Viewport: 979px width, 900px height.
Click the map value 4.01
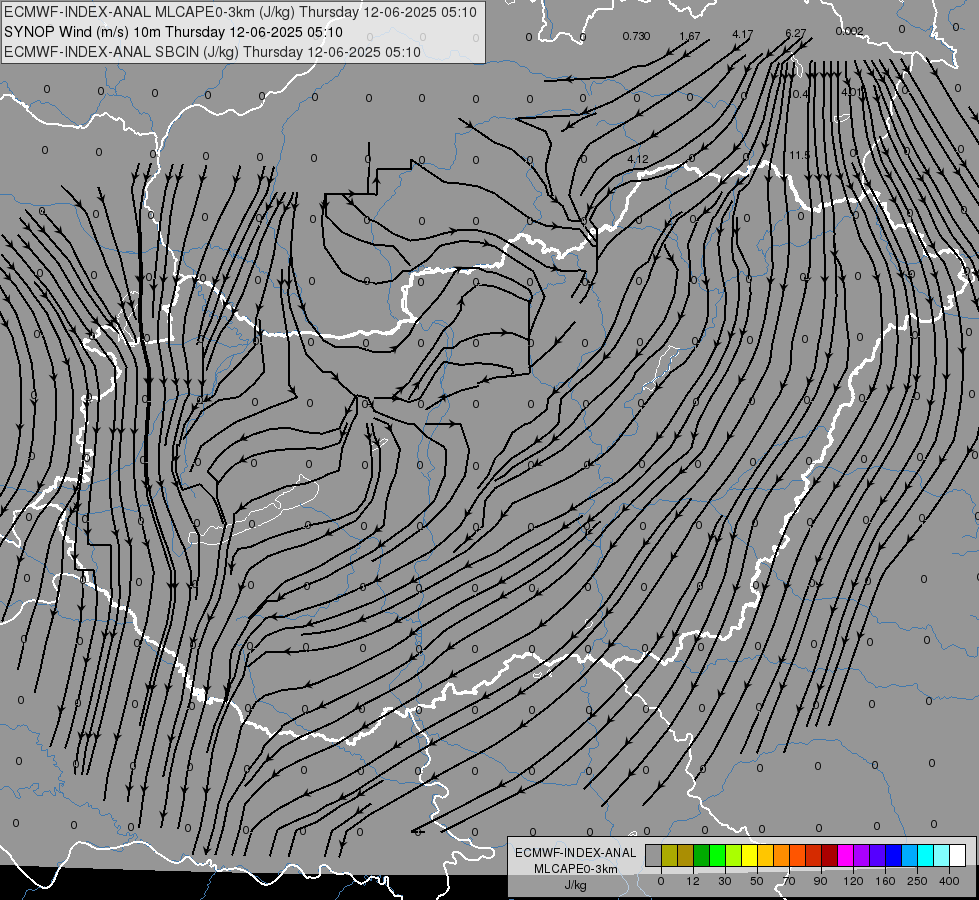853,92
